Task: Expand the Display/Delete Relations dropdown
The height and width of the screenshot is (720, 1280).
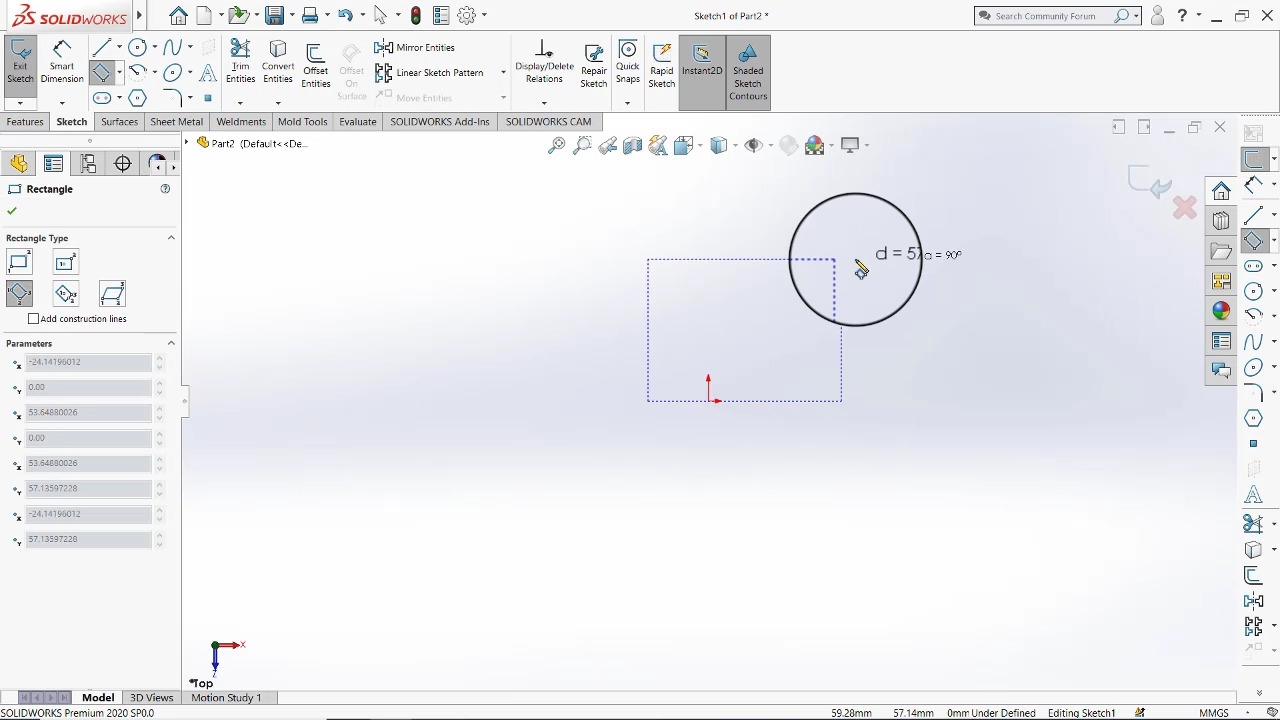Action: (x=544, y=103)
